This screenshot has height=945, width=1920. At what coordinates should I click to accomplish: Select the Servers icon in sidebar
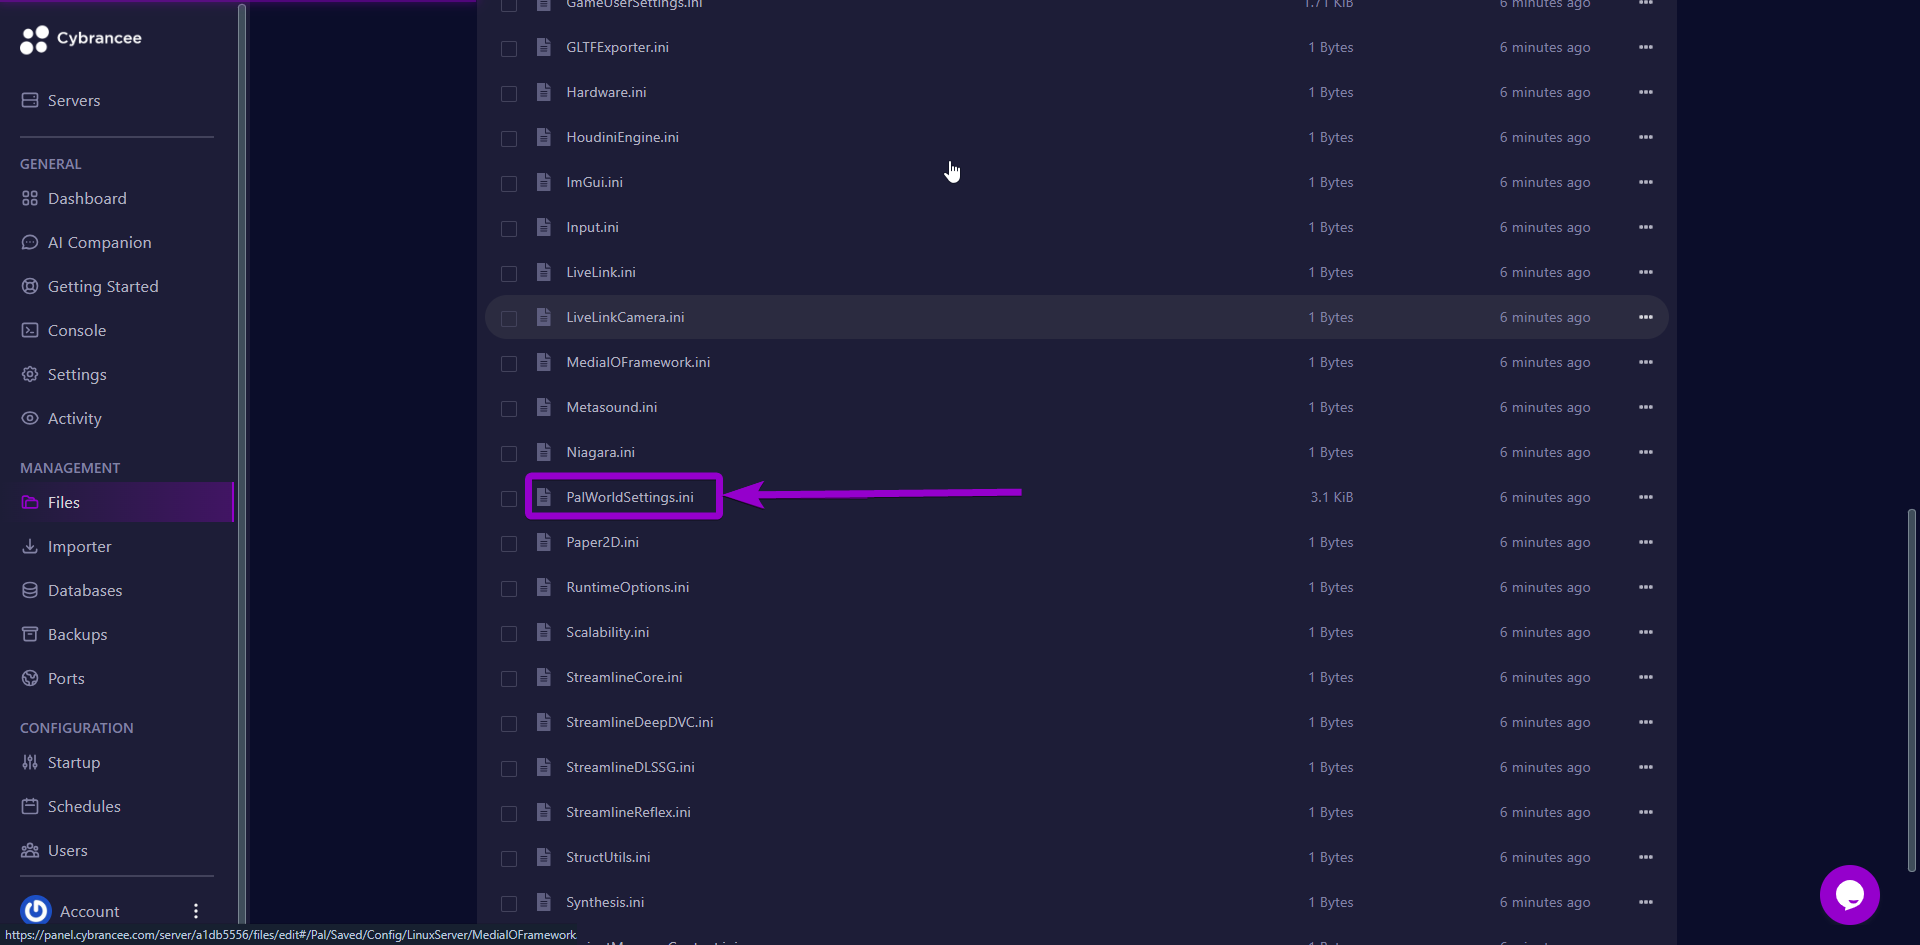point(31,99)
